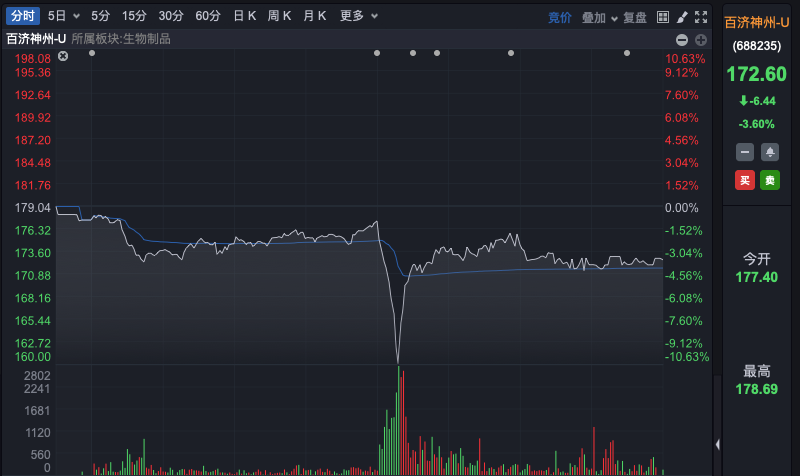Zoom in chart with plus circle icon
Image resolution: width=800 pixels, height=476 pixels.
click(x=701, y=40)
